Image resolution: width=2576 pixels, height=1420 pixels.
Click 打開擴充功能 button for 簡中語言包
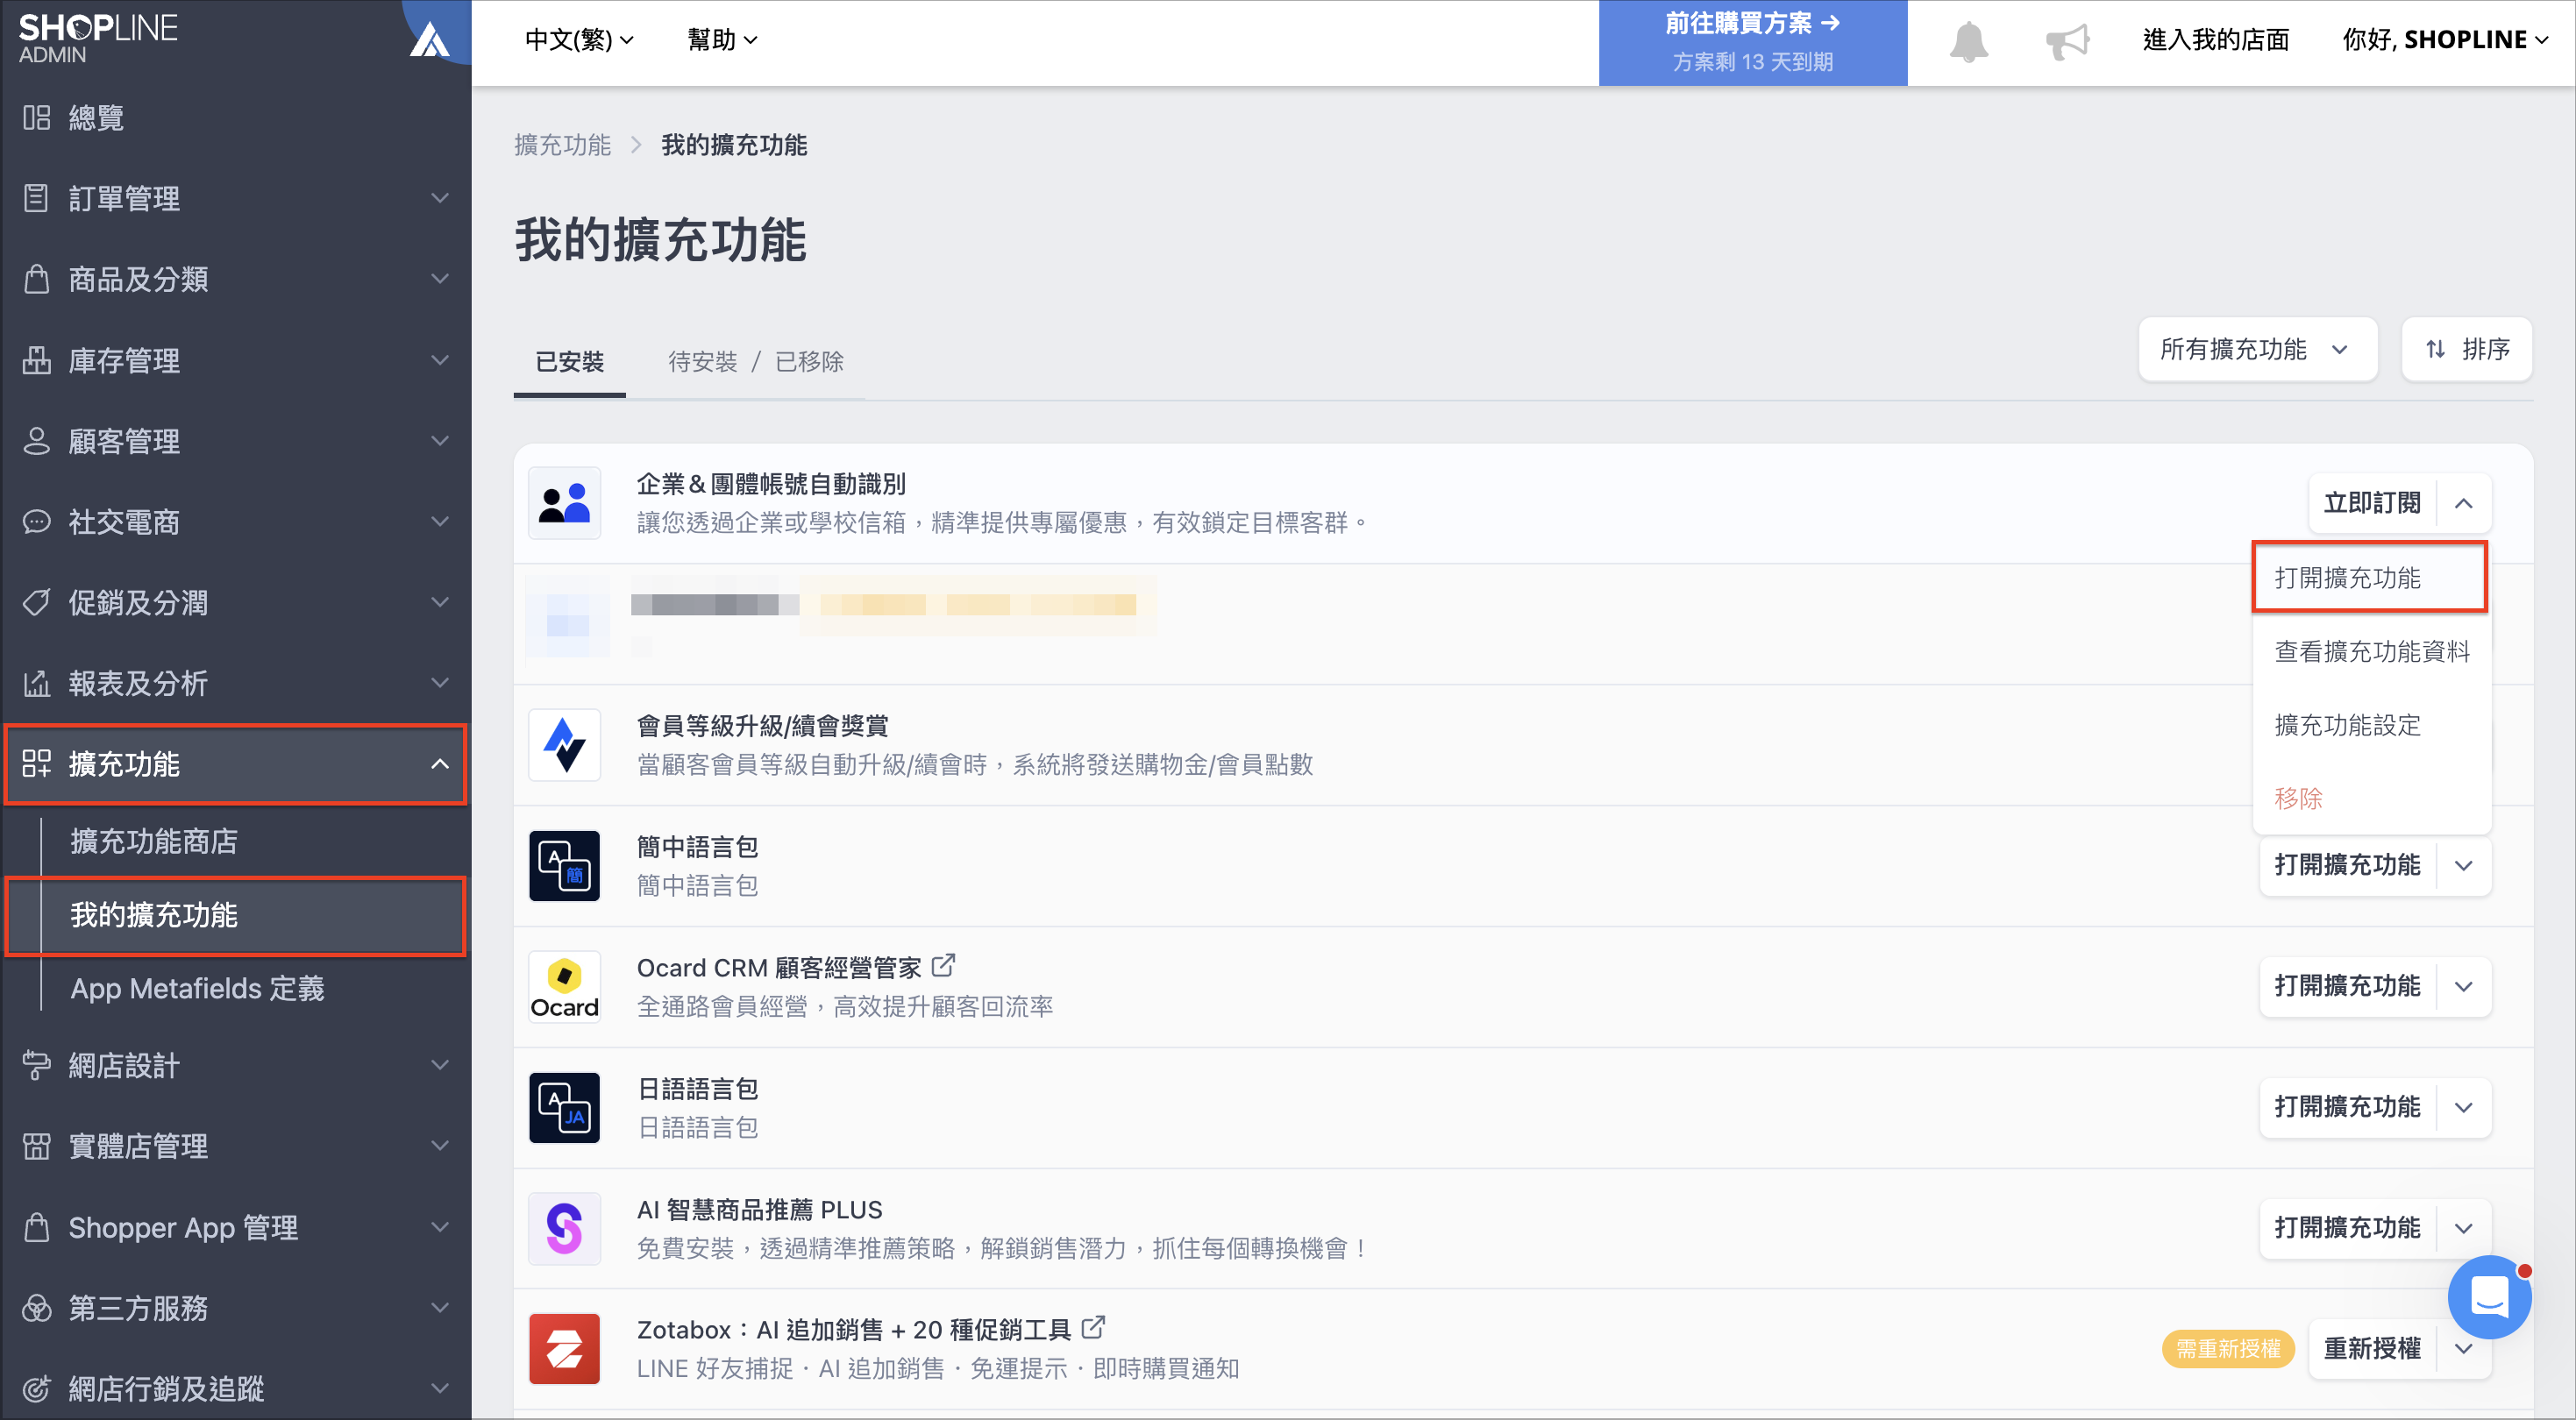click(x=2347, y=866)
